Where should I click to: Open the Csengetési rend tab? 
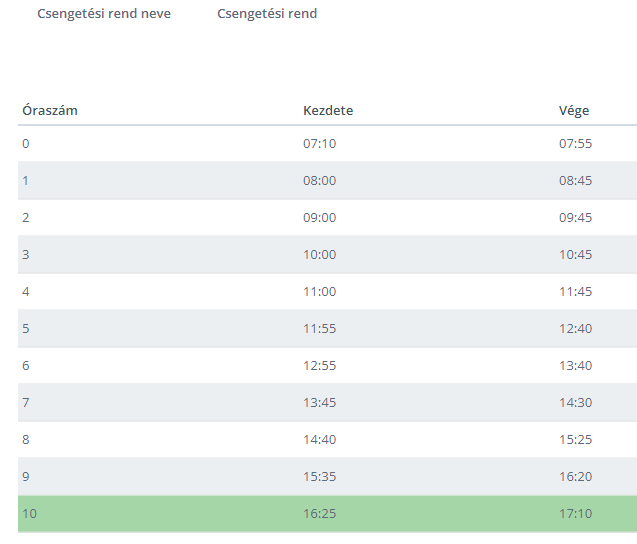click(x=267, y=13)
